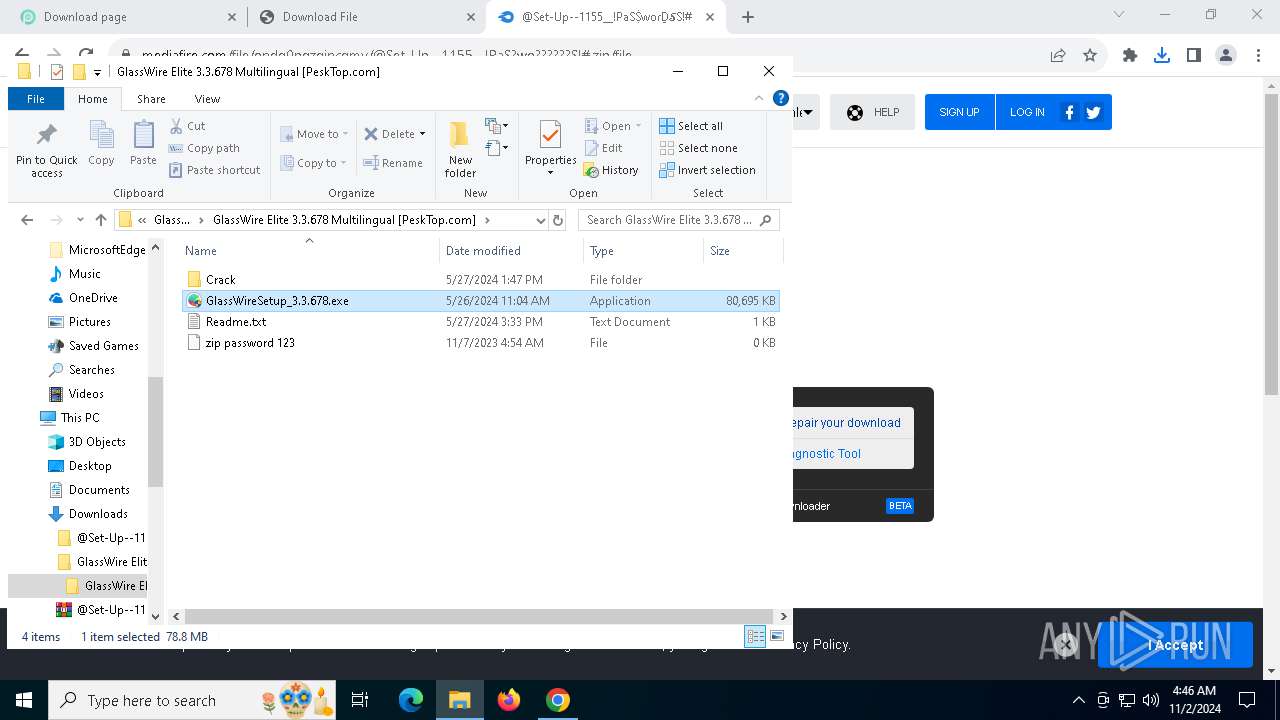The width and height of the screenshot is (1280, 720).
Task: Click the Rename ribbon button
Action: 393,163
